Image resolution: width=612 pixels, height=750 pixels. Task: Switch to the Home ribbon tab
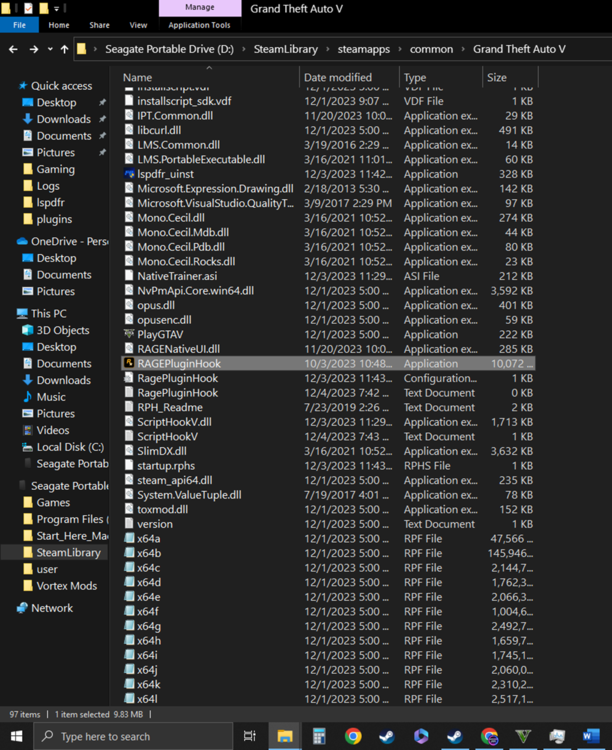(59, 25)
